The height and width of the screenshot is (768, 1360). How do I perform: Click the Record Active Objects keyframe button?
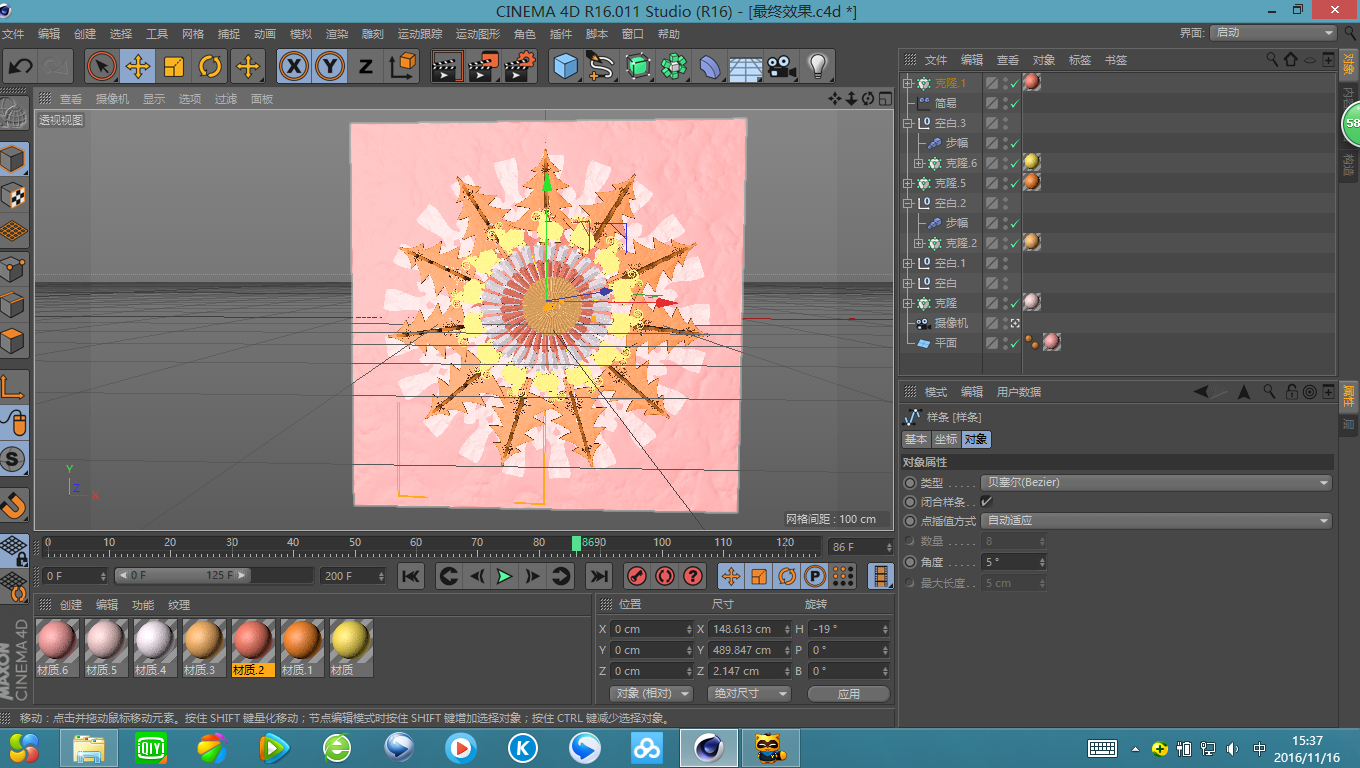(x=637, y=576)
